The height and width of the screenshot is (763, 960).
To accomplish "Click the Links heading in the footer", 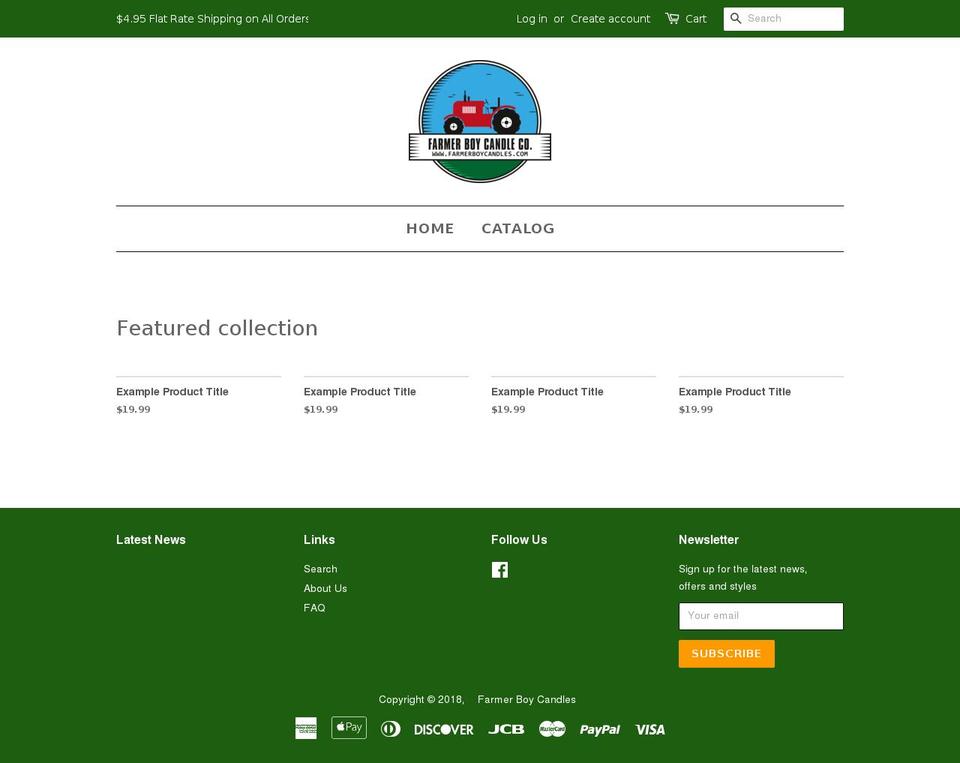I will click(319, 539).
